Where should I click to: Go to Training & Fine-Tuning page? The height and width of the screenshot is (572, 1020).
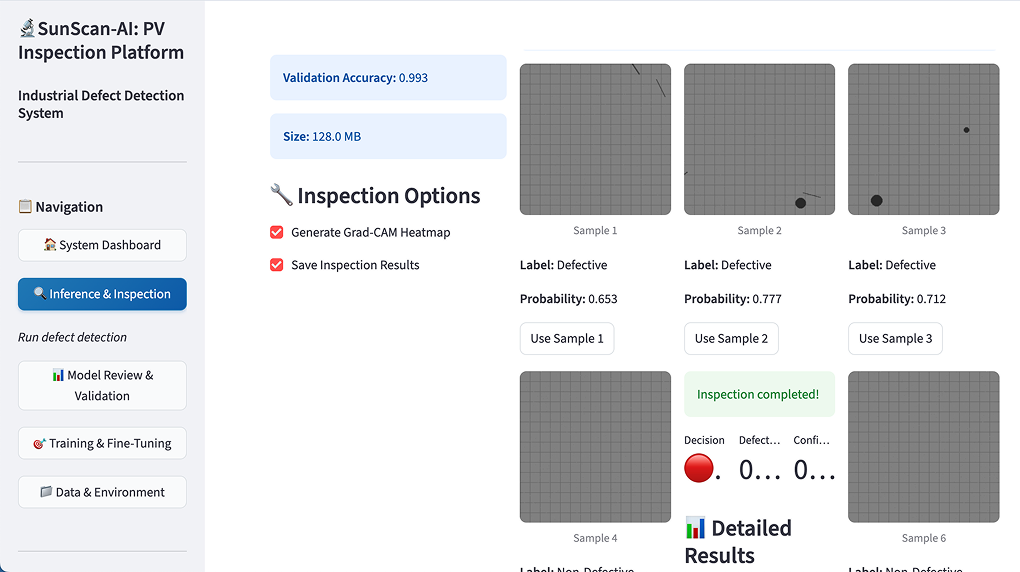102,443
